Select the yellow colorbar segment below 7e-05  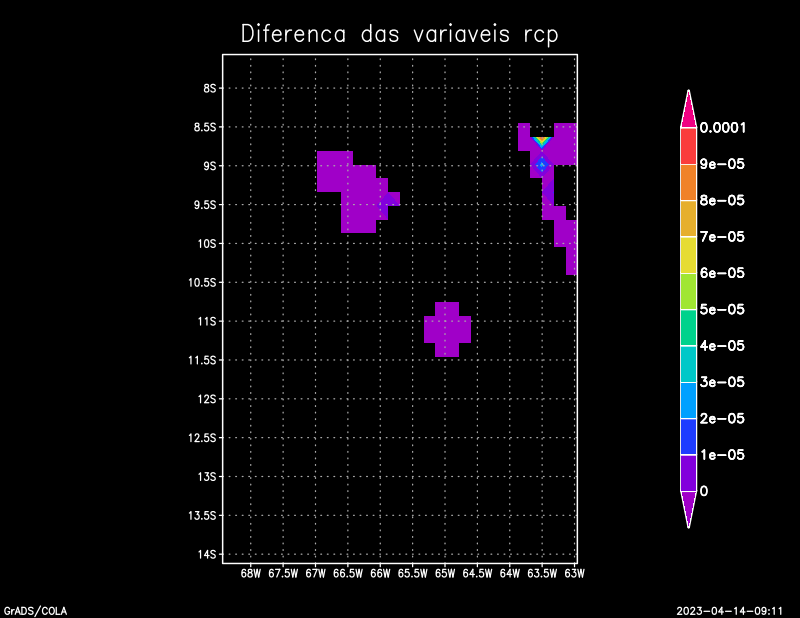coord(688,255)
